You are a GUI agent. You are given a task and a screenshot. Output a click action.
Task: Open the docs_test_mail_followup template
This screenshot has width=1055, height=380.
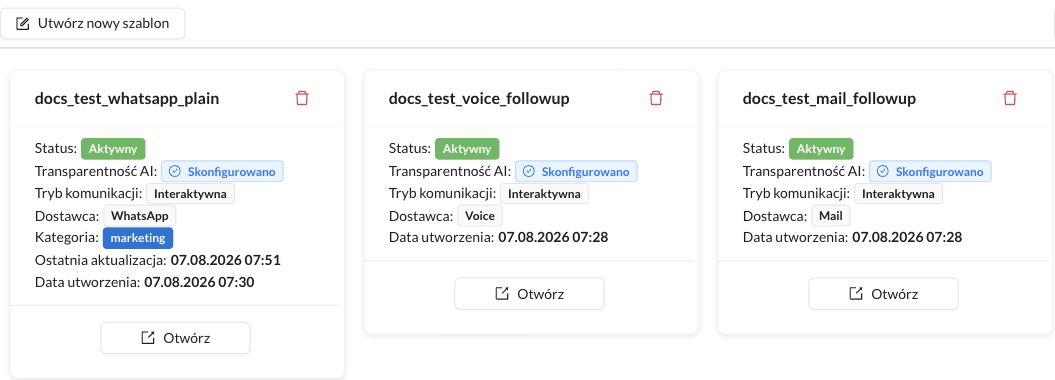pyautogui.click(x=883, y=294)
